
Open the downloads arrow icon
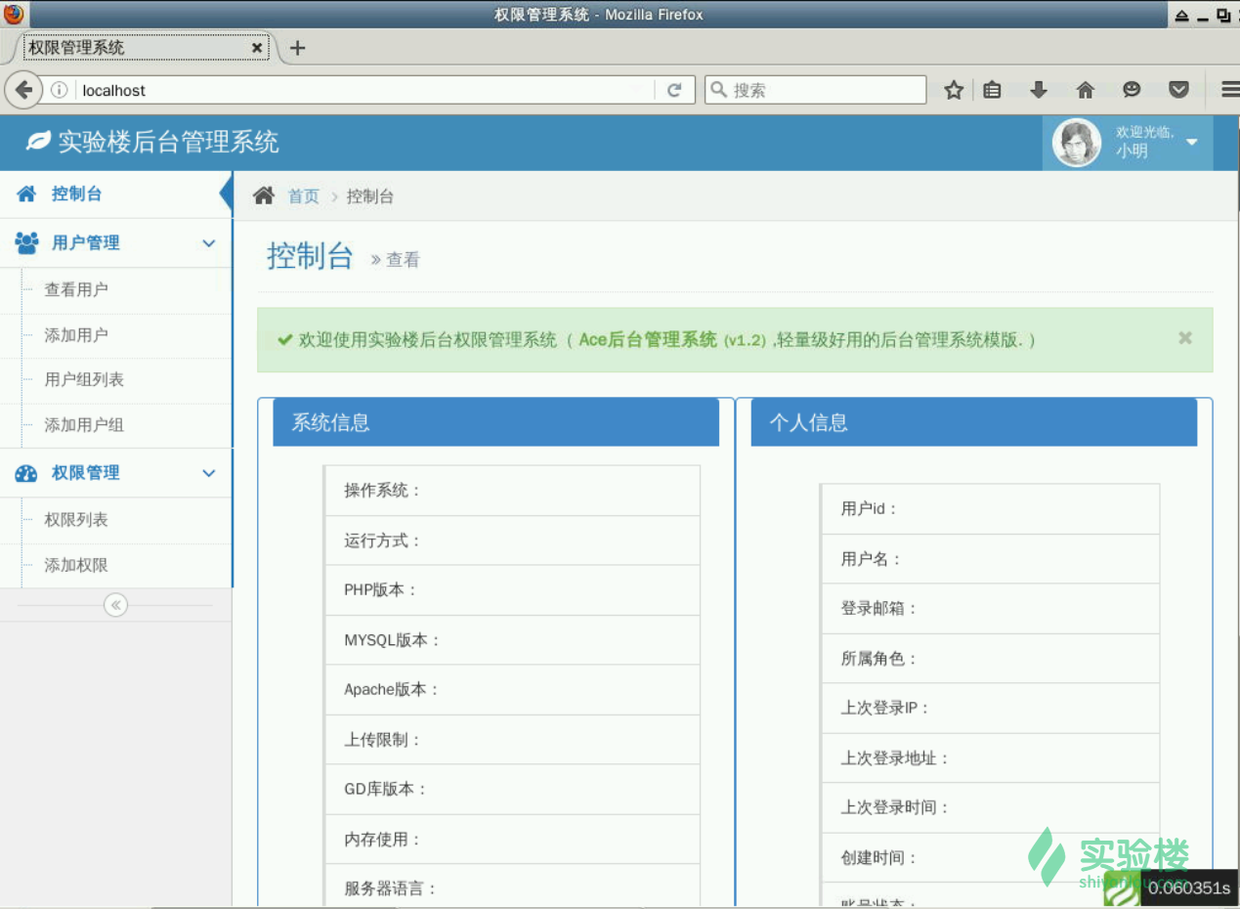point(1039,89)
